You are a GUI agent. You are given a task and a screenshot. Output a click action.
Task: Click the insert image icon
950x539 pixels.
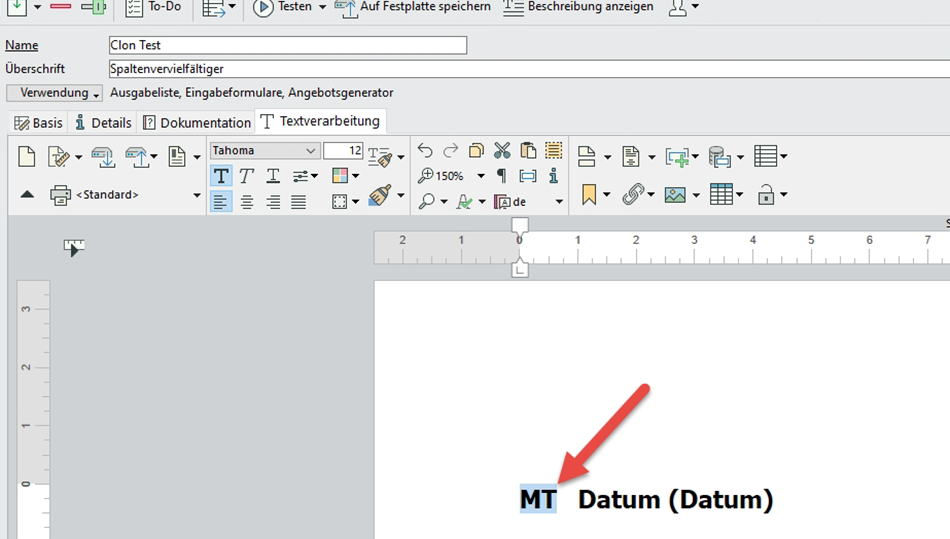[677, 195]
